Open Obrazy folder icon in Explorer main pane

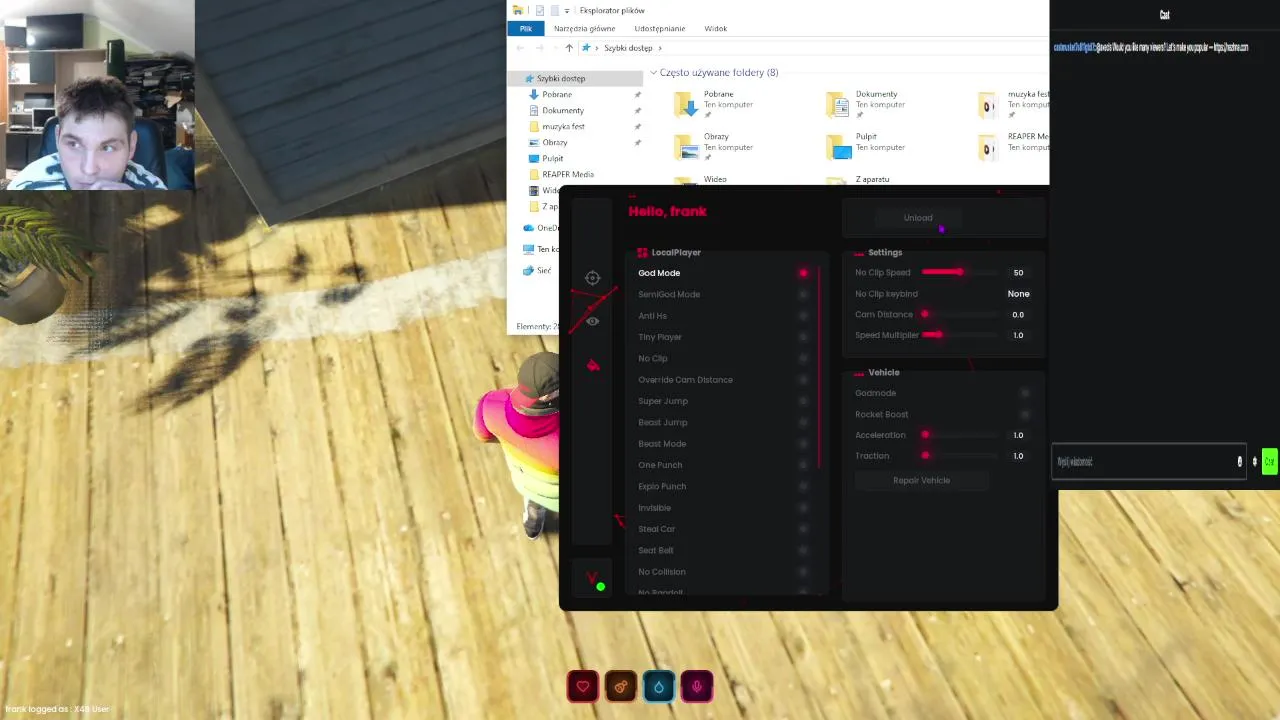686,147
